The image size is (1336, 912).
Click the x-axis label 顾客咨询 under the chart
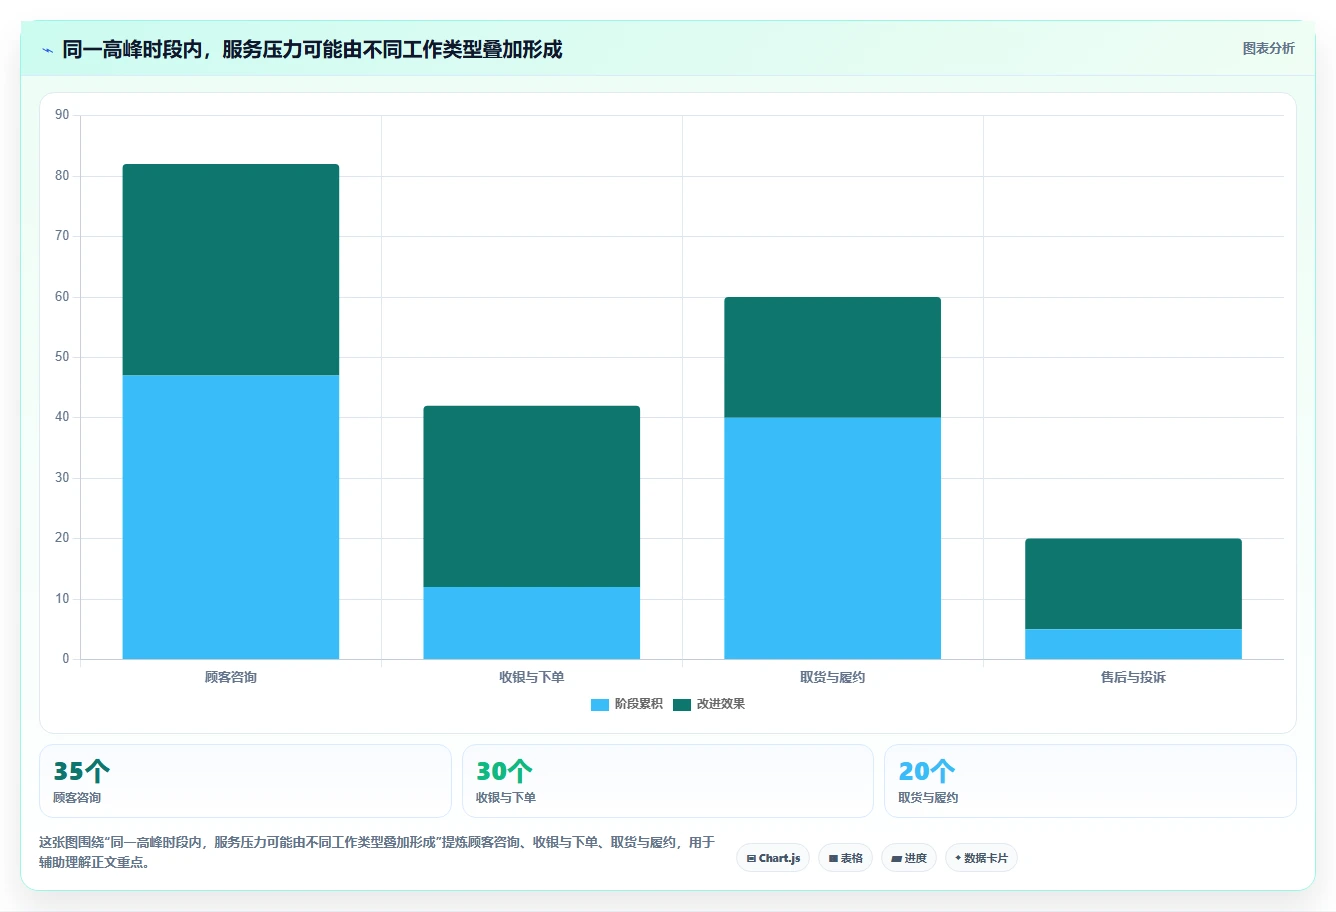tap(231, 677)
